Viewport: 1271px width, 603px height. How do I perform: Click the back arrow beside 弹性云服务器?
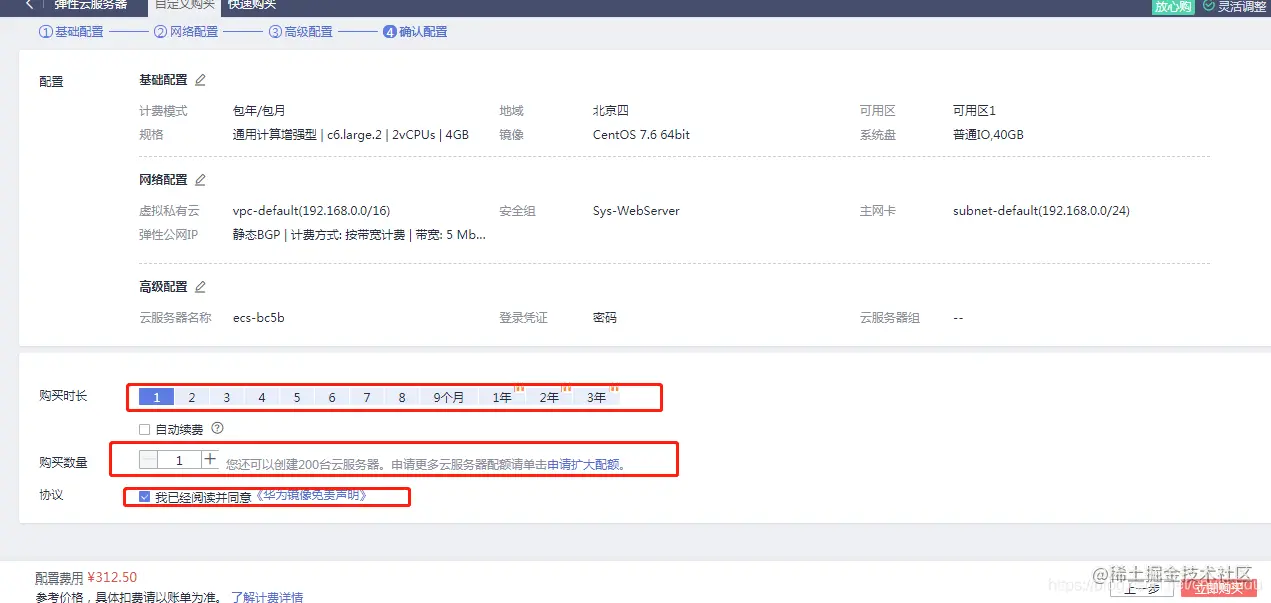pyautogui.click(x=29, y=5)
